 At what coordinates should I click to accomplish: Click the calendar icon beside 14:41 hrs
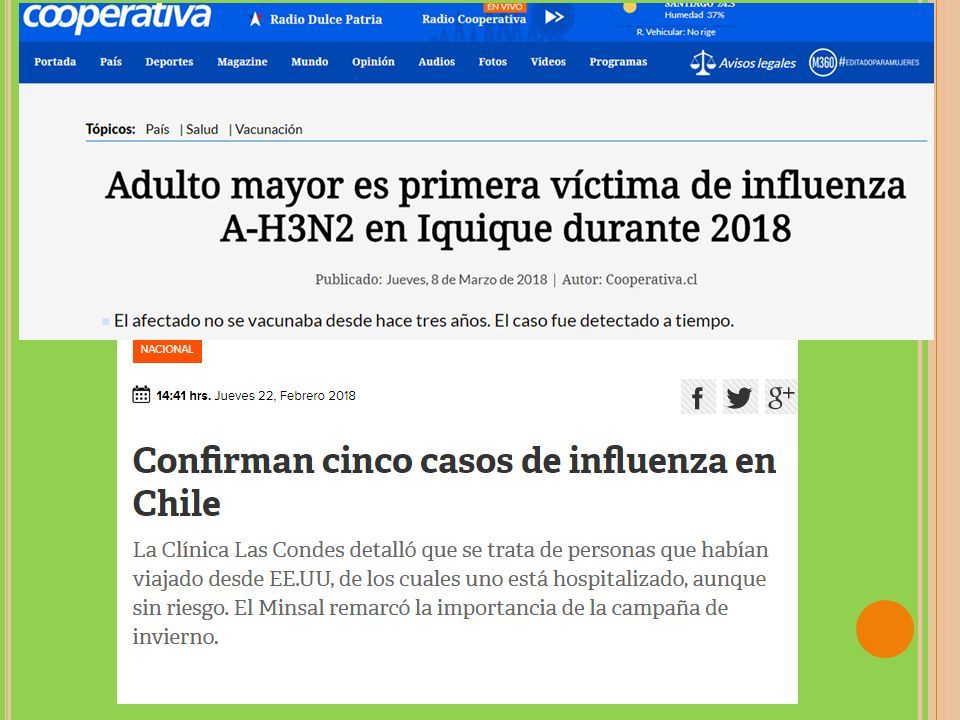coord(141,395)
